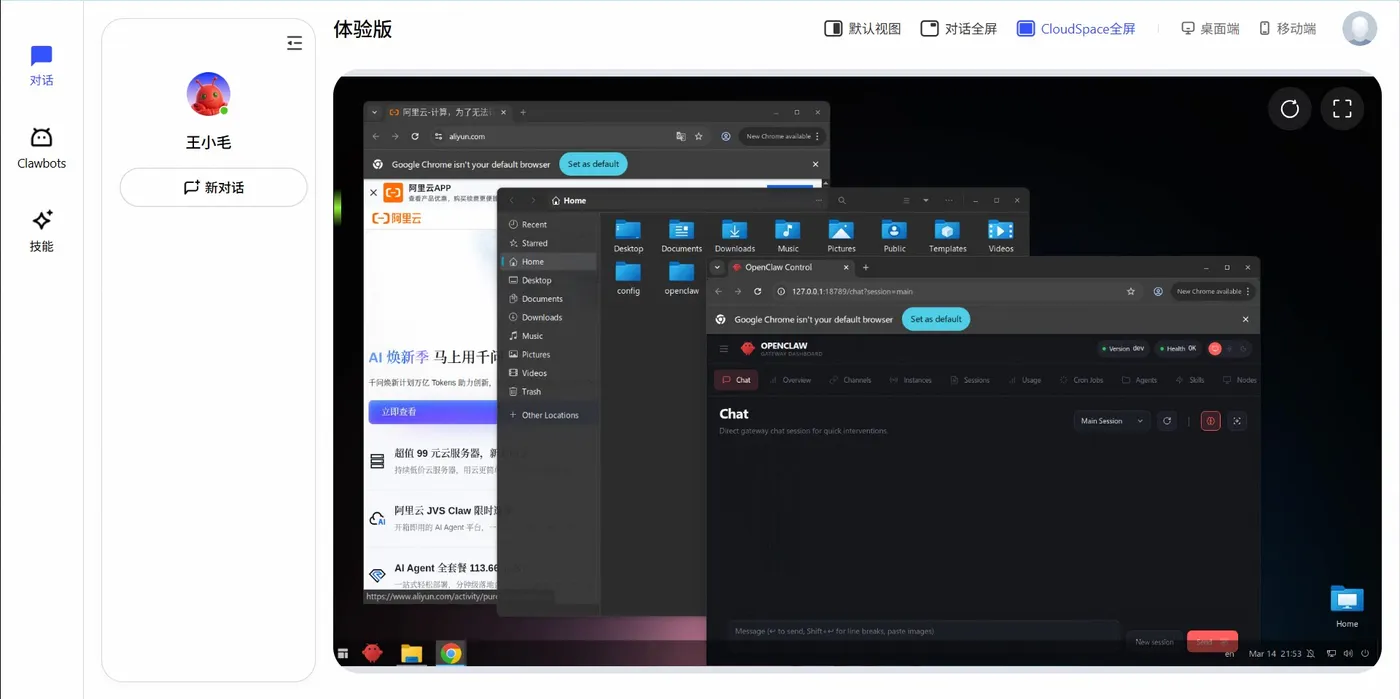Image resolution: width=1400 pixels, height=699 pixels.
Task: Open the file manager view options dropdown arrow
Action: pos(926,200)
